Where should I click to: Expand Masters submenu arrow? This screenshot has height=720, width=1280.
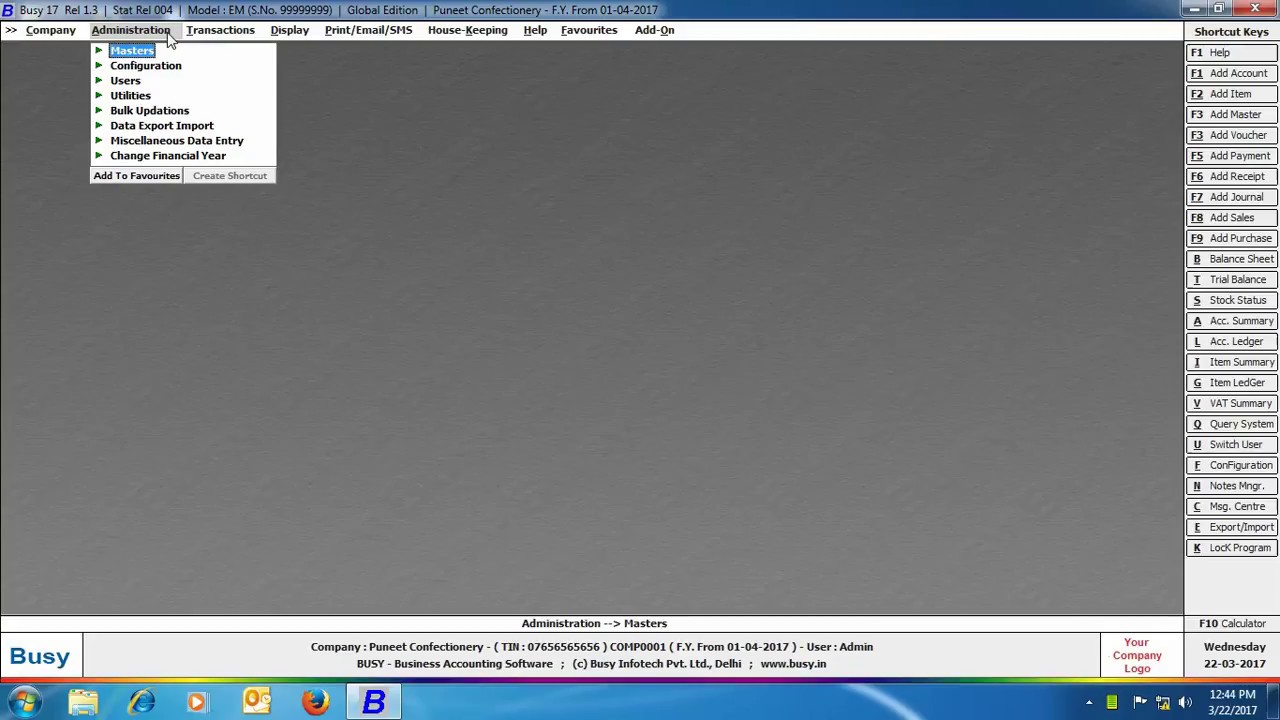pyautogui.click(x=99, y=50)
